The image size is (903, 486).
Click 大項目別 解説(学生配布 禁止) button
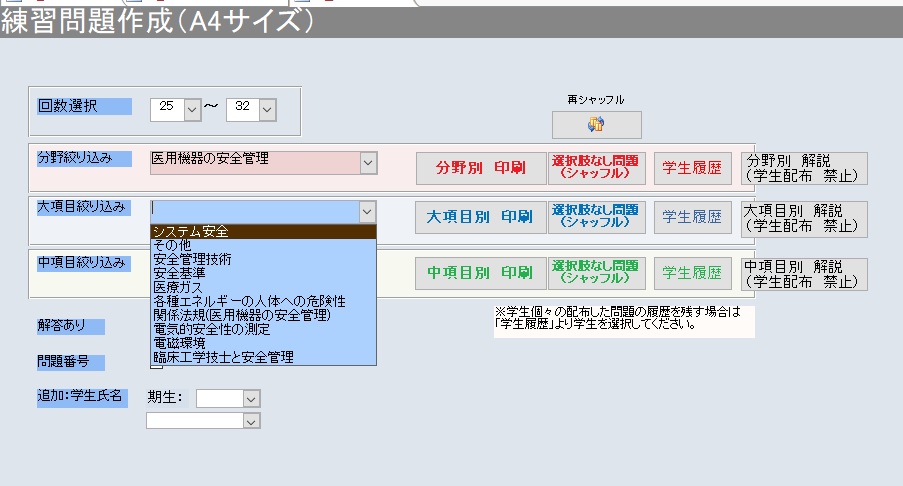tap(804, 219)
